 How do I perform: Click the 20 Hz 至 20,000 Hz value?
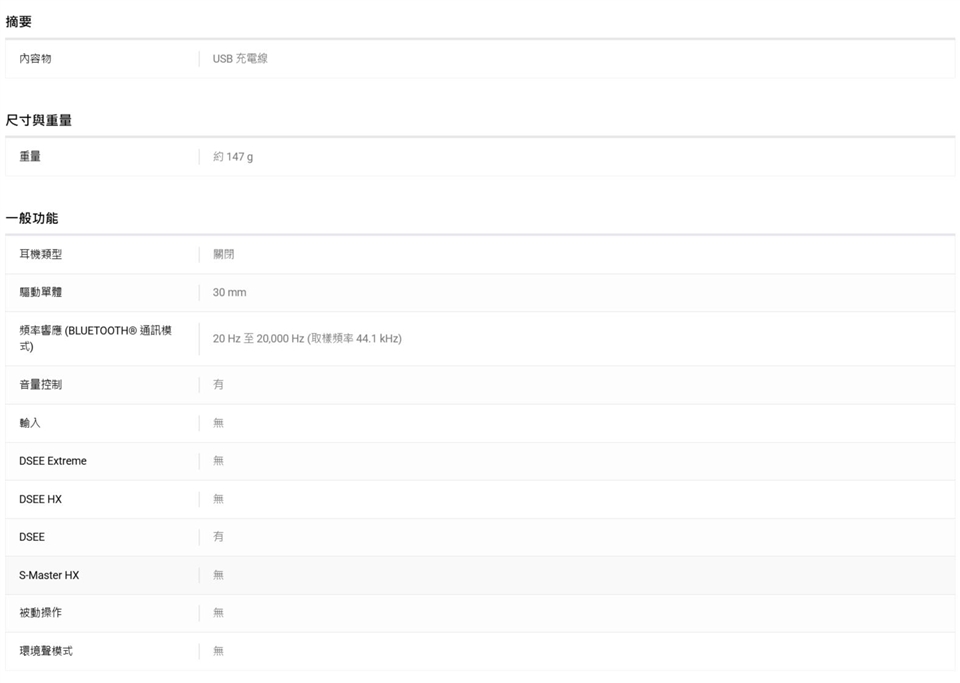tap(307, 339)
